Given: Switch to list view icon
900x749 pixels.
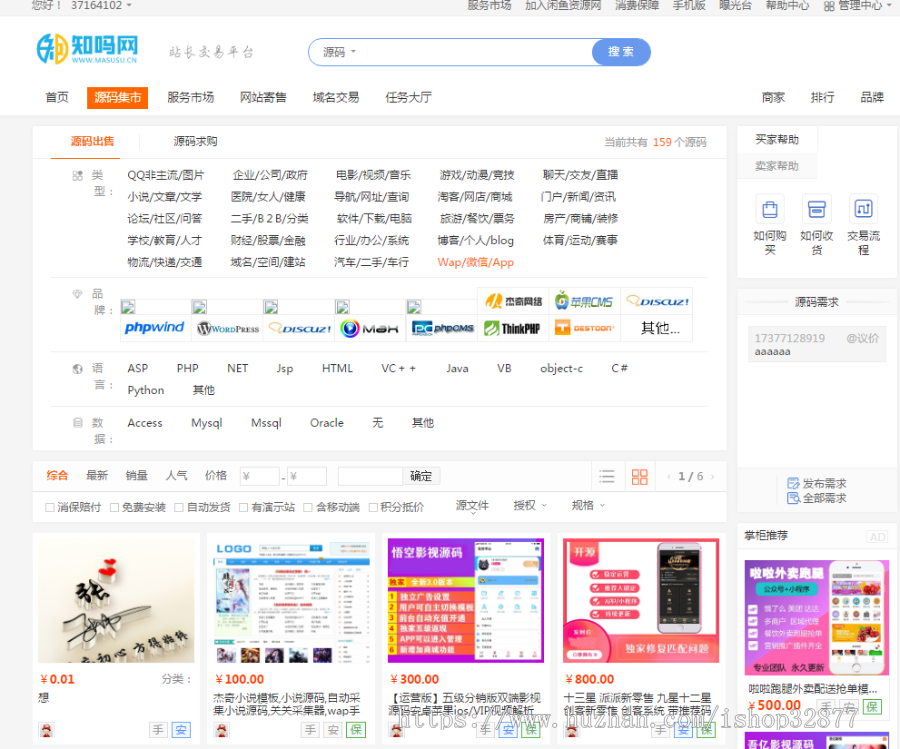Looking at the screenshot, I should 607,476.
